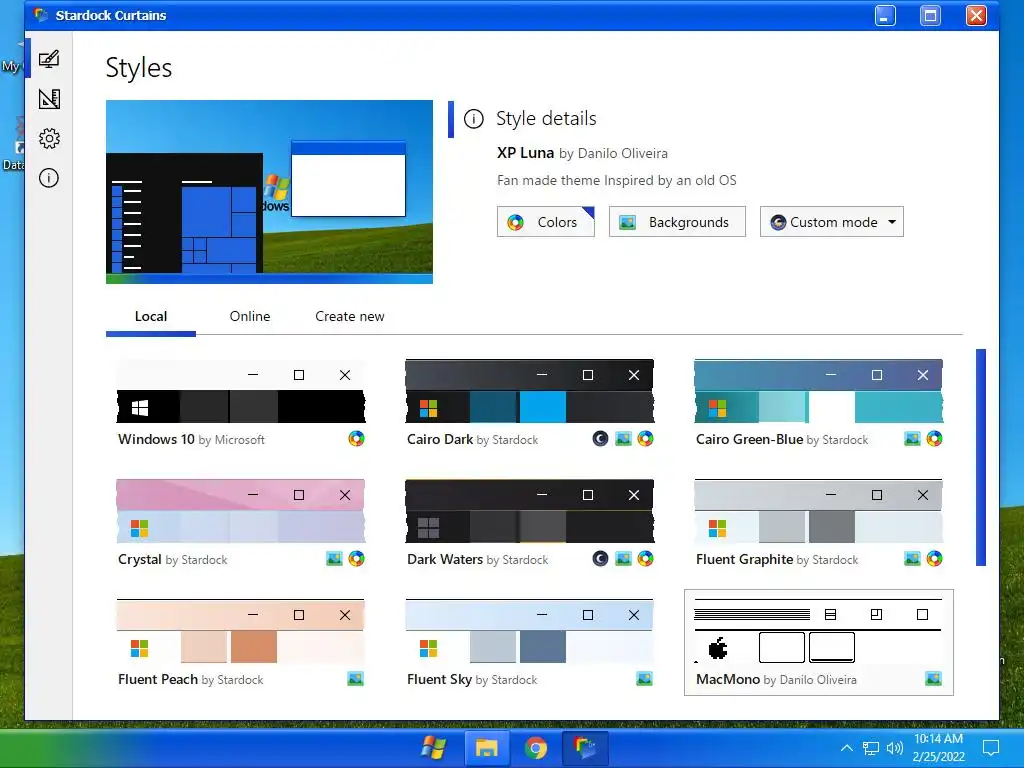Click MacMono's background image icon
The width and height of the screenshot is (1024, 768).
(x=934, y=679)
